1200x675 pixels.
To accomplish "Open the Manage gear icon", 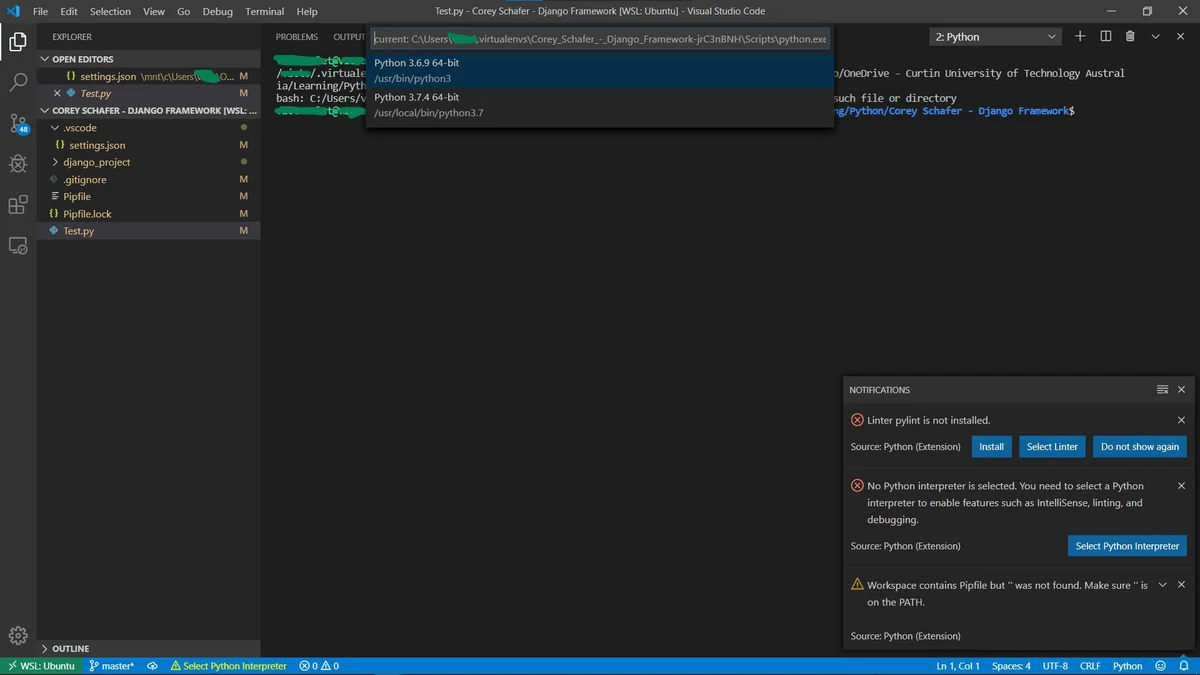I will coord(18,635).
